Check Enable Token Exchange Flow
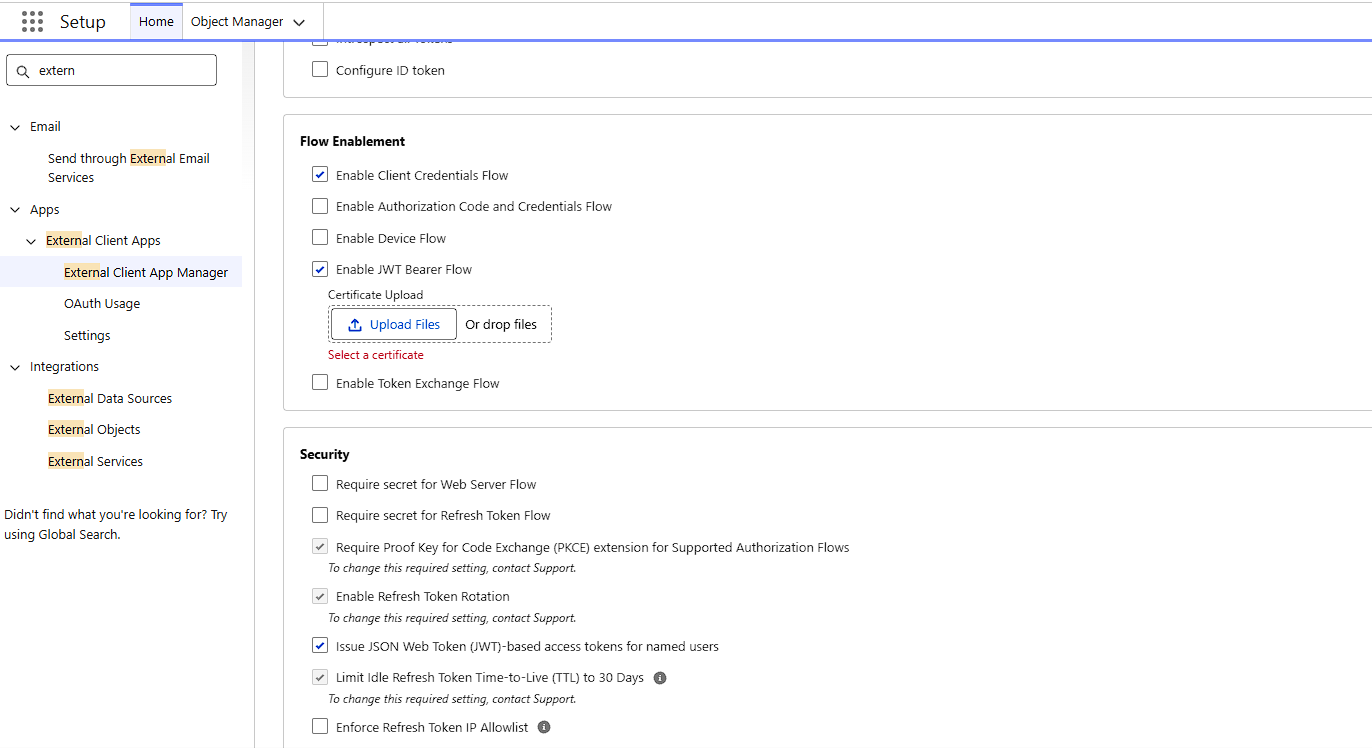 pos(320,383)
